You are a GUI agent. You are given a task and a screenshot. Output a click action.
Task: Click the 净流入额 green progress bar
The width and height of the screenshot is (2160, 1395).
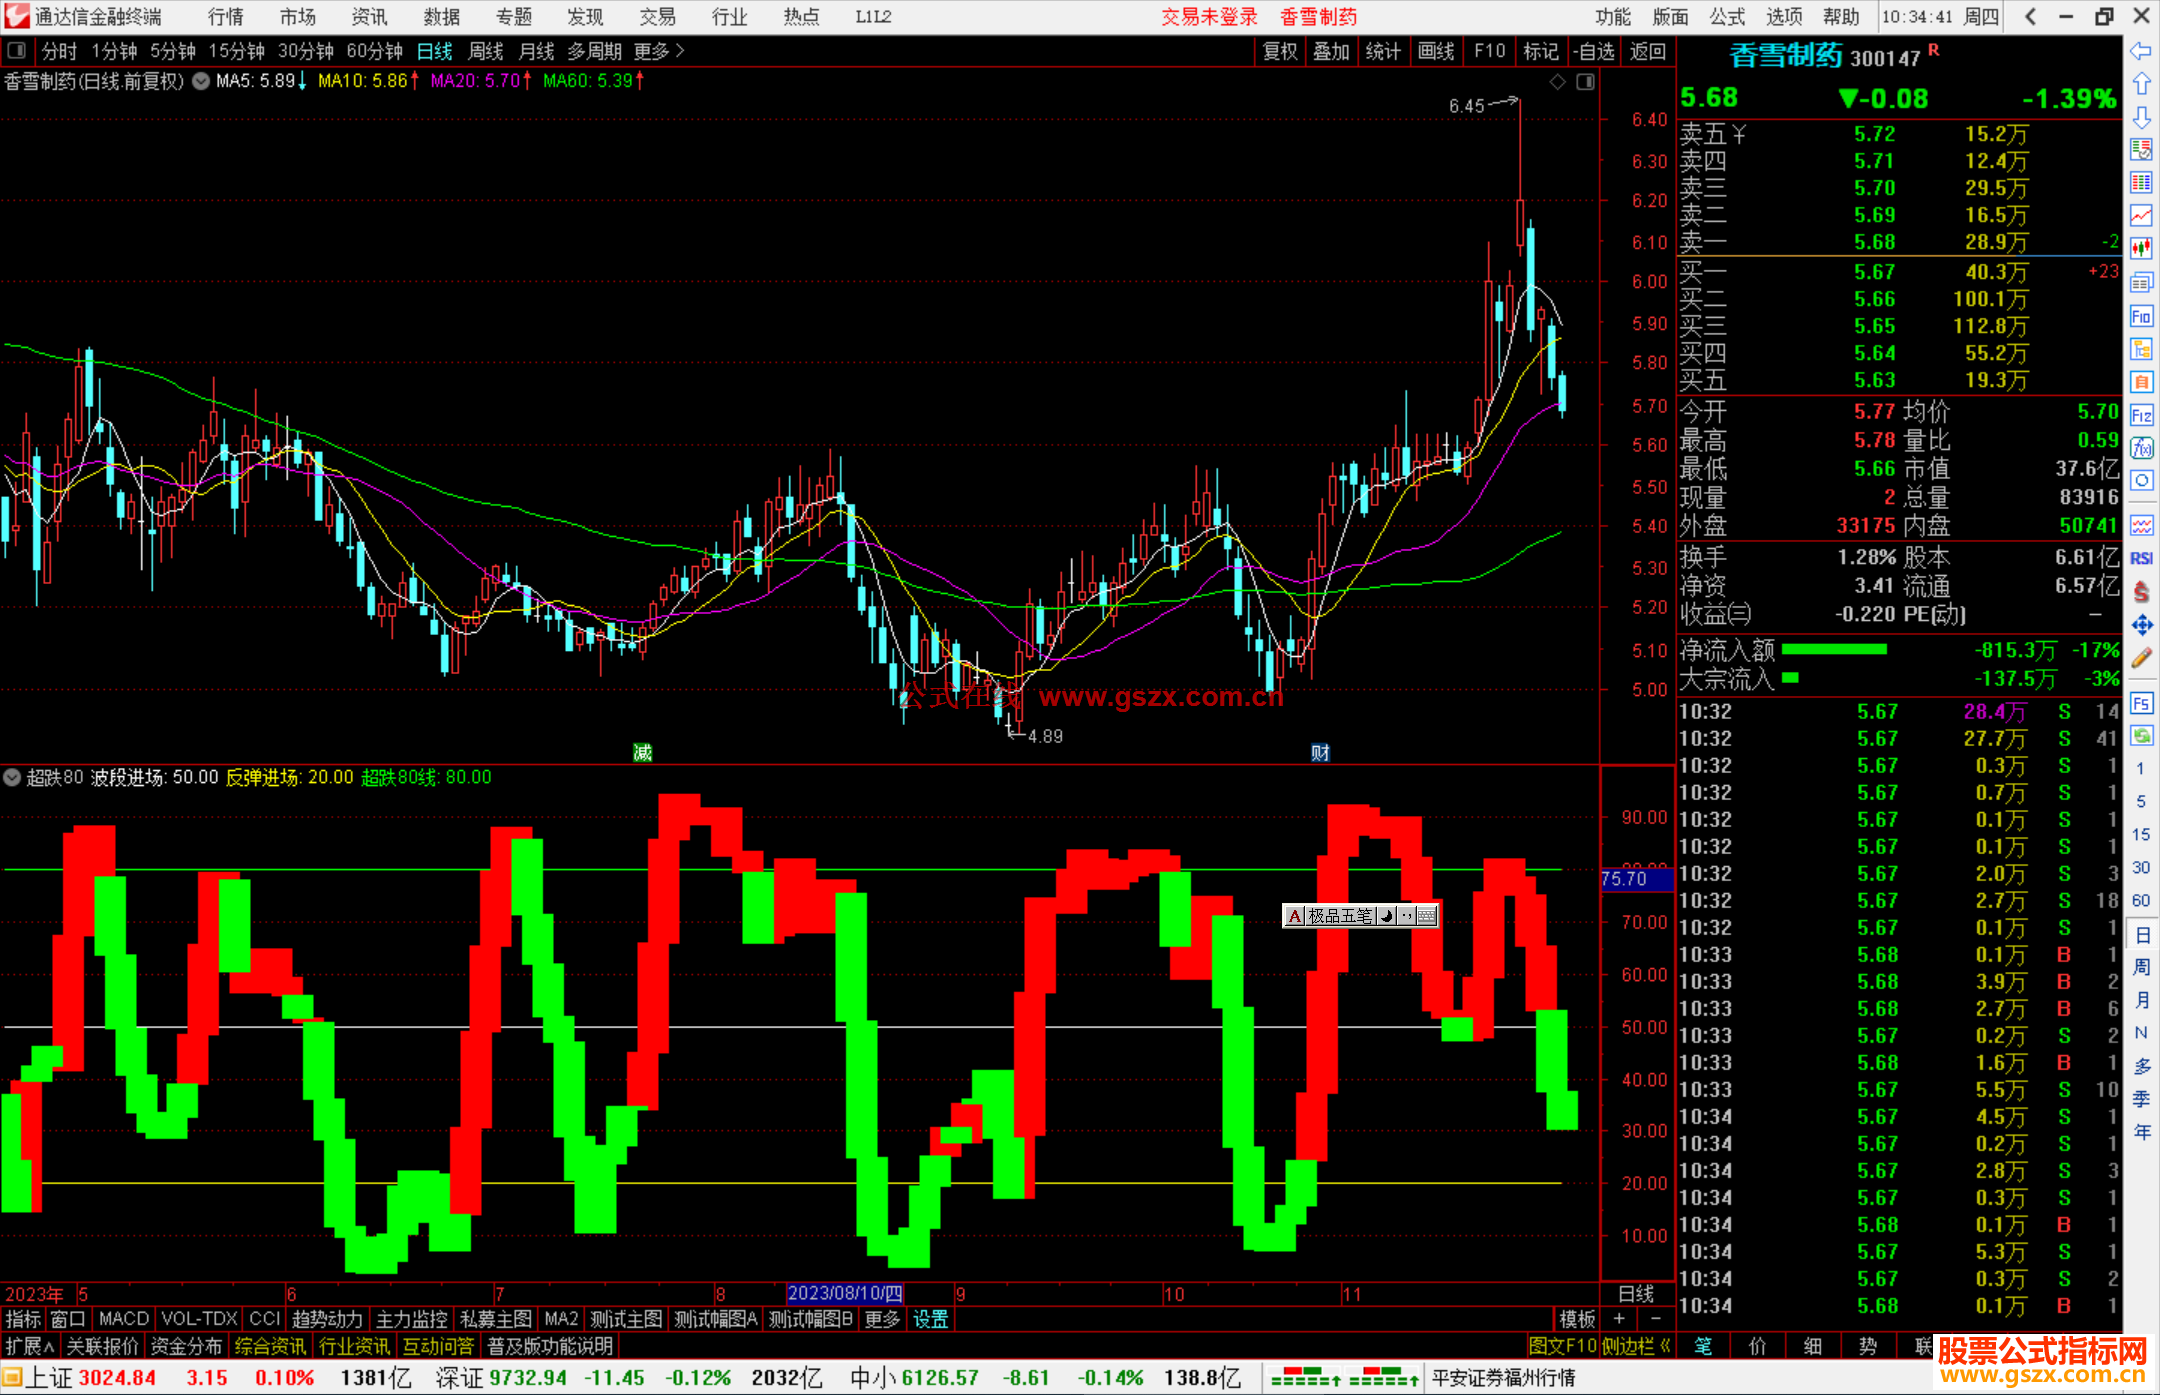tap(1834, 650)
